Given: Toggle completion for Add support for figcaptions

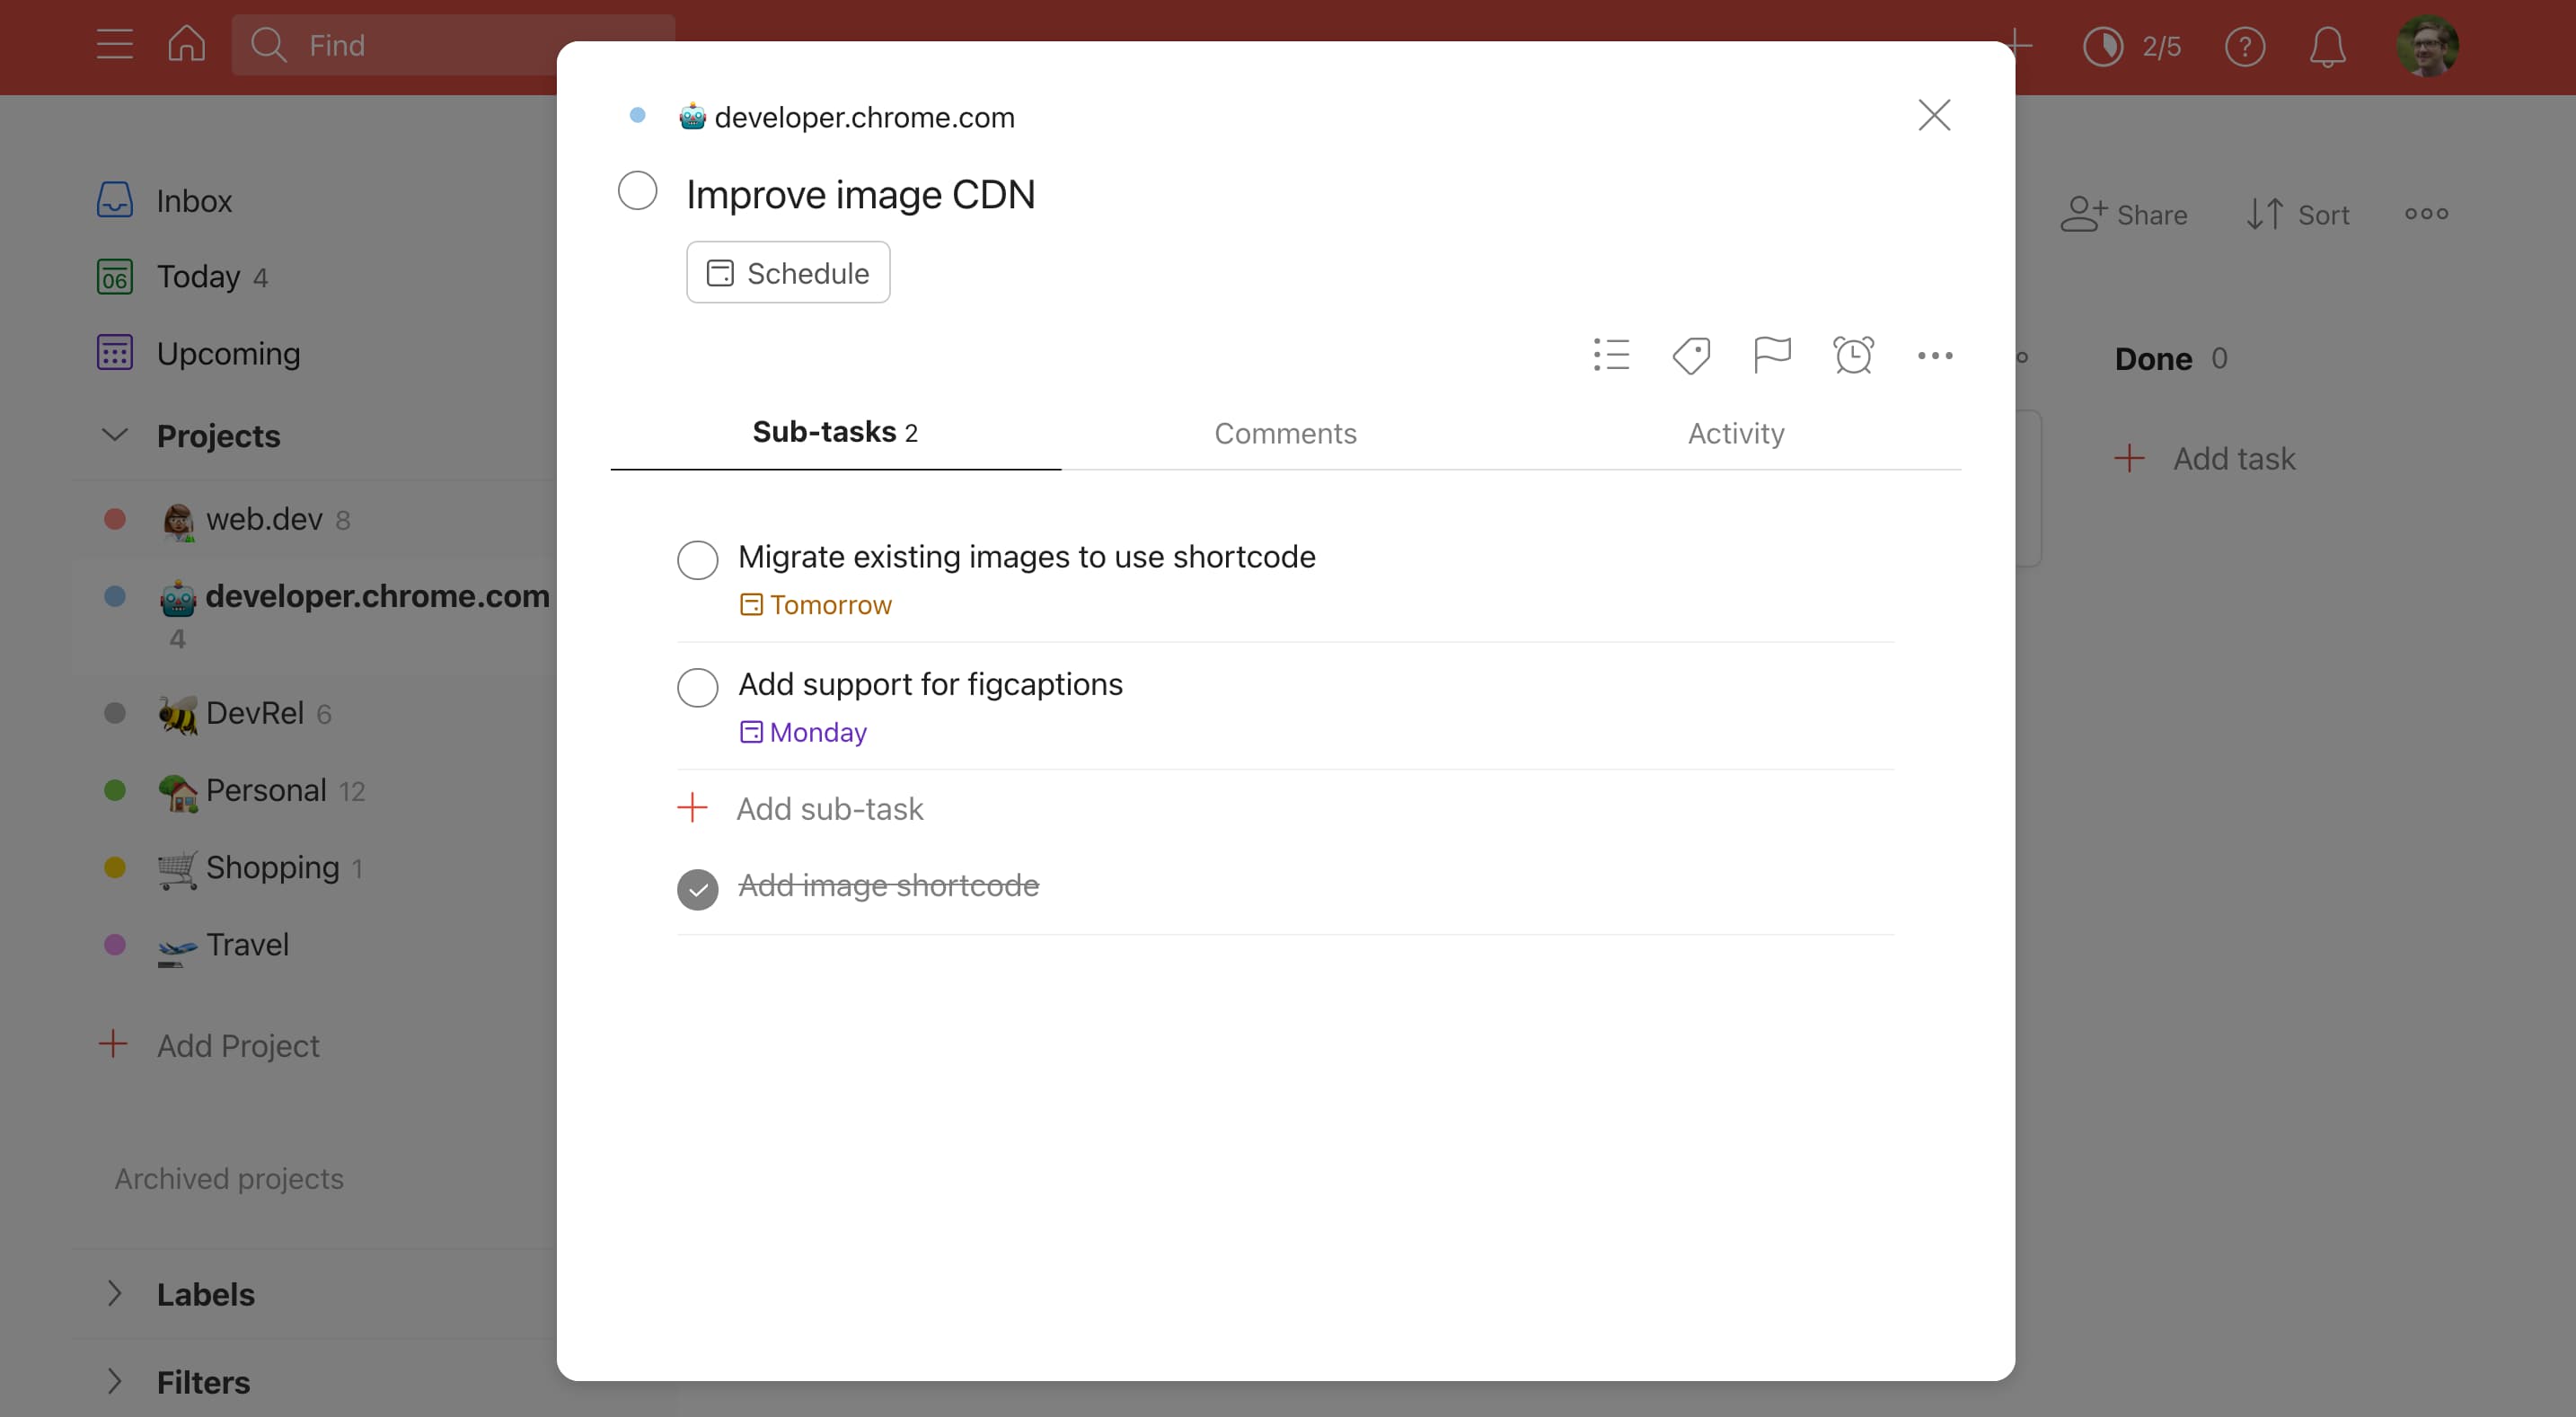Looking at the screenshot, I should pyautogui.click(x=696, y=684).
